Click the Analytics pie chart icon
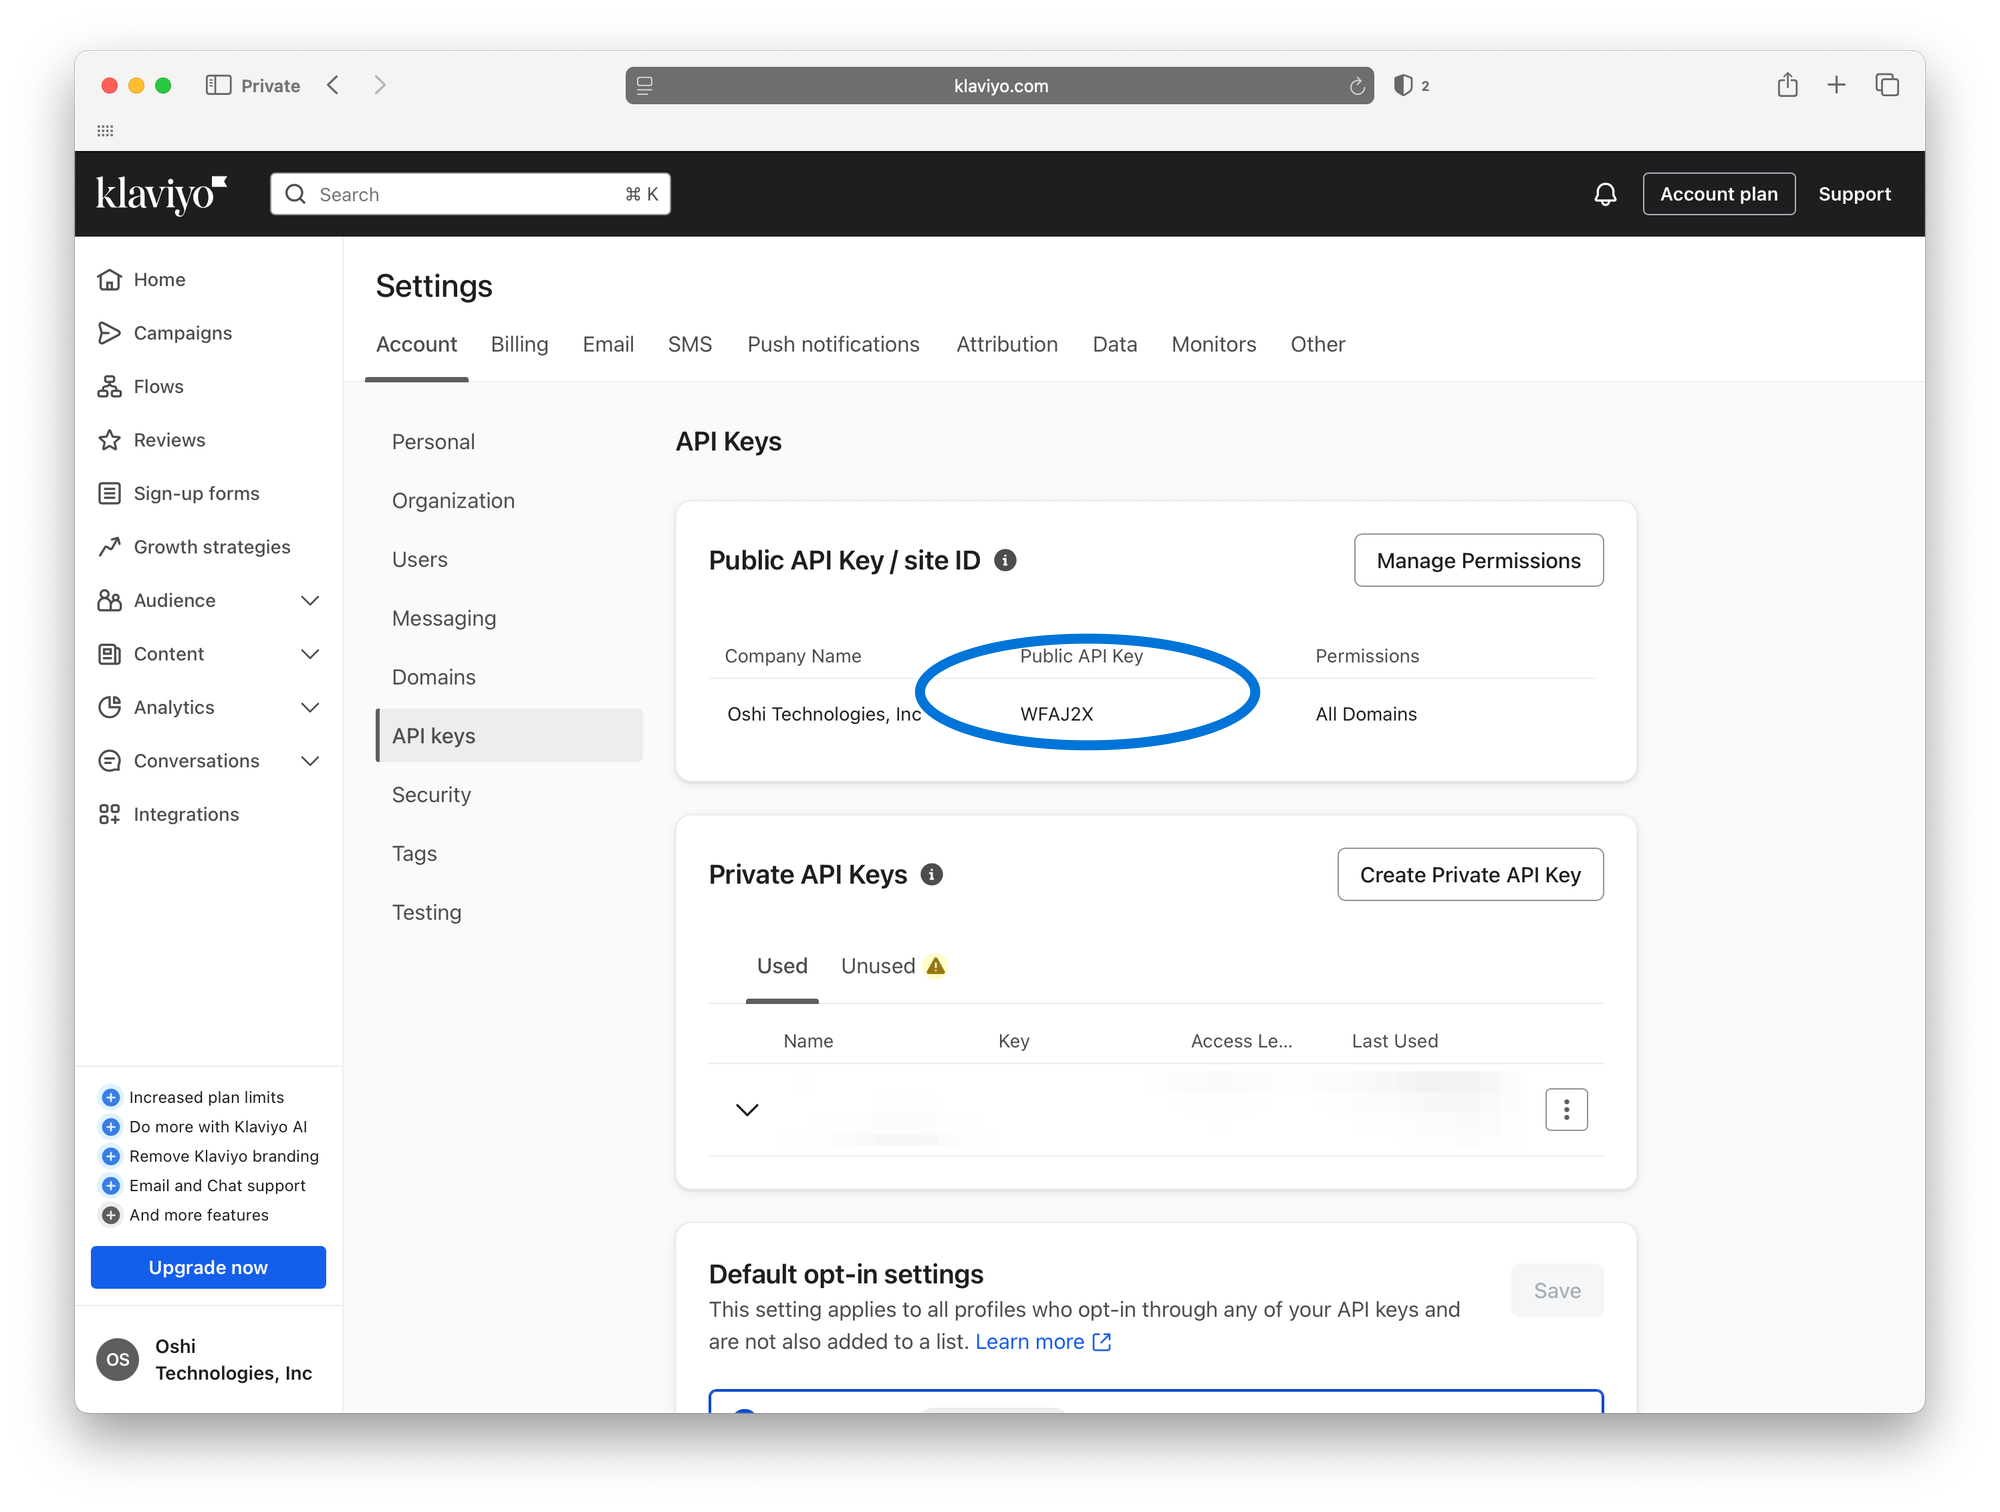This screenshot has height=1512, width=2000. point(110,707)
